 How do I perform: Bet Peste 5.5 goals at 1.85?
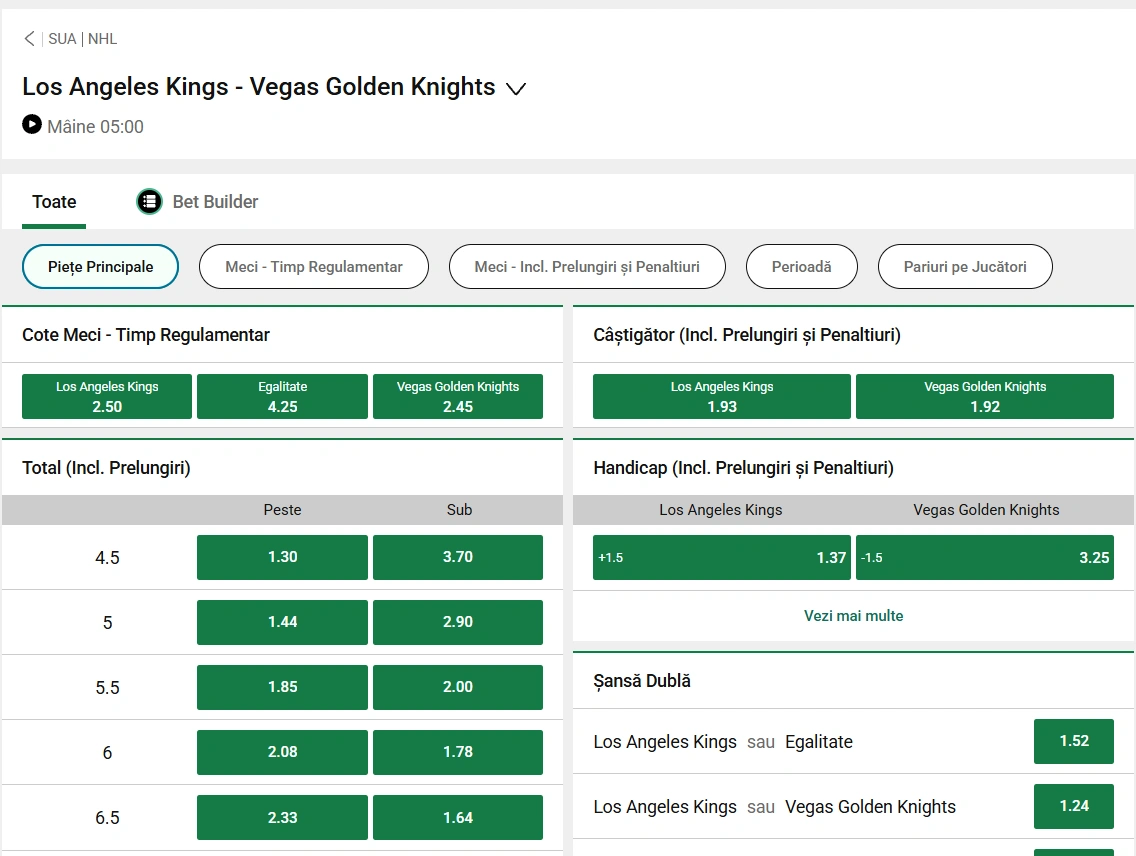[282, 687]
